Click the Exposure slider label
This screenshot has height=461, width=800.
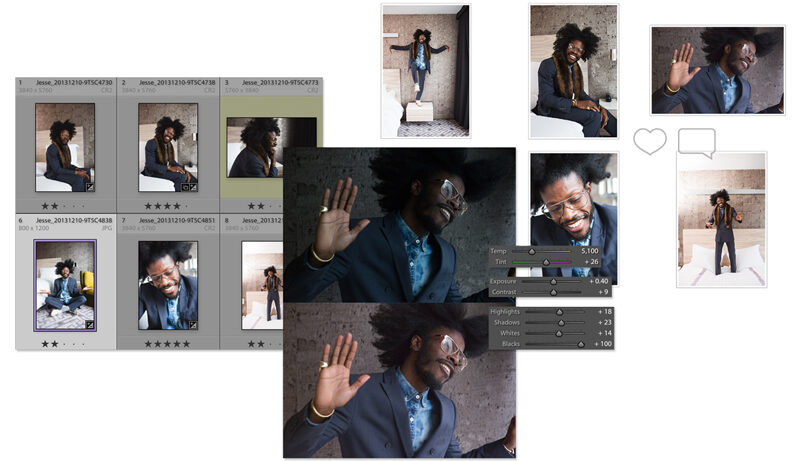[503, 281]
